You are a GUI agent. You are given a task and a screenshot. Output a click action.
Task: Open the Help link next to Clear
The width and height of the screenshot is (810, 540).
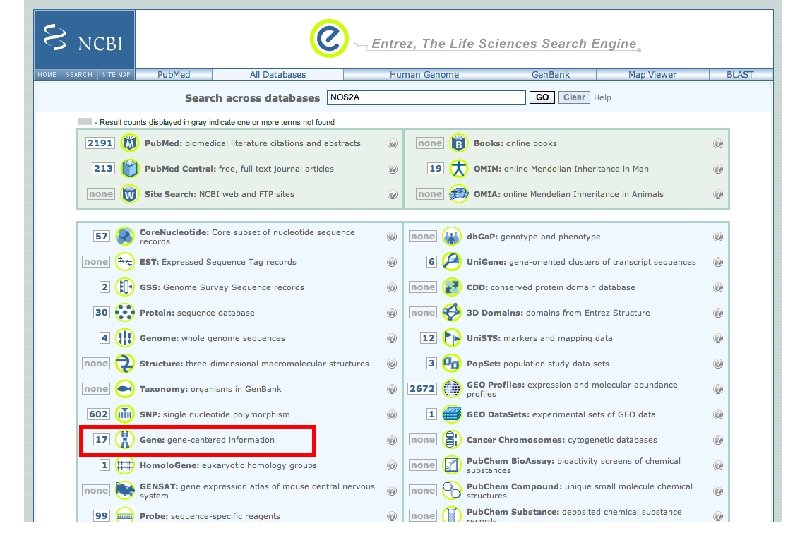602,97
